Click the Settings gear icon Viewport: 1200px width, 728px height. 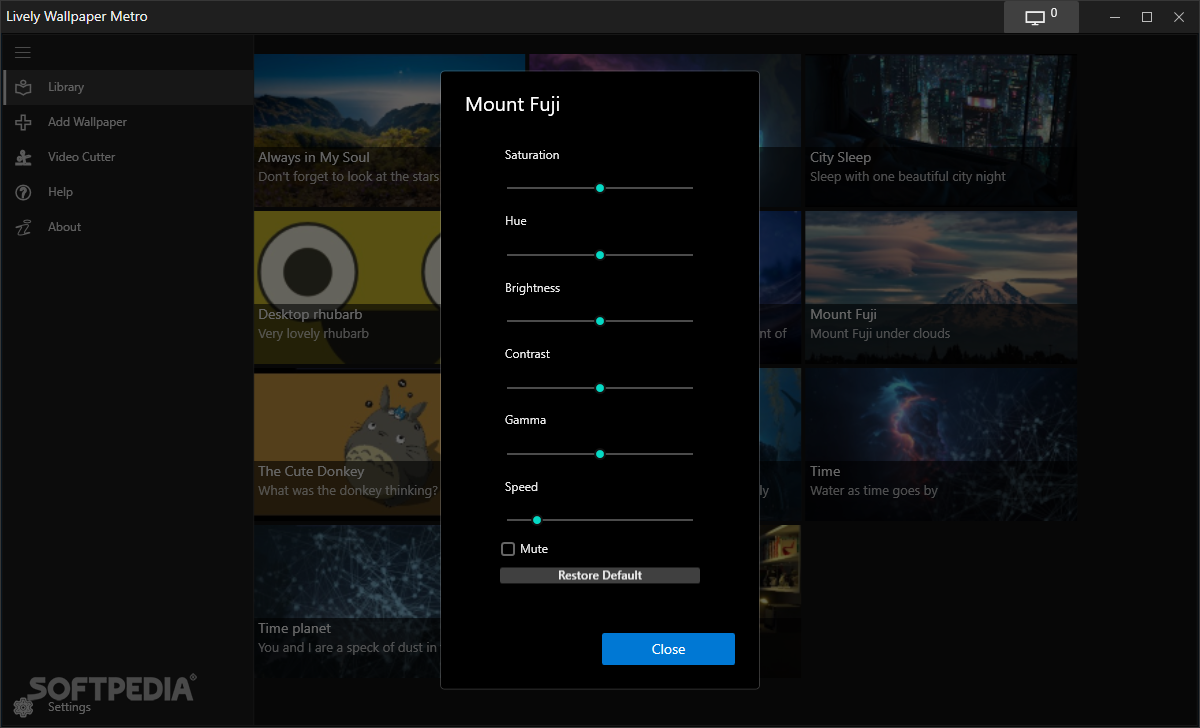pyautogui.click(x=23, y=707)
